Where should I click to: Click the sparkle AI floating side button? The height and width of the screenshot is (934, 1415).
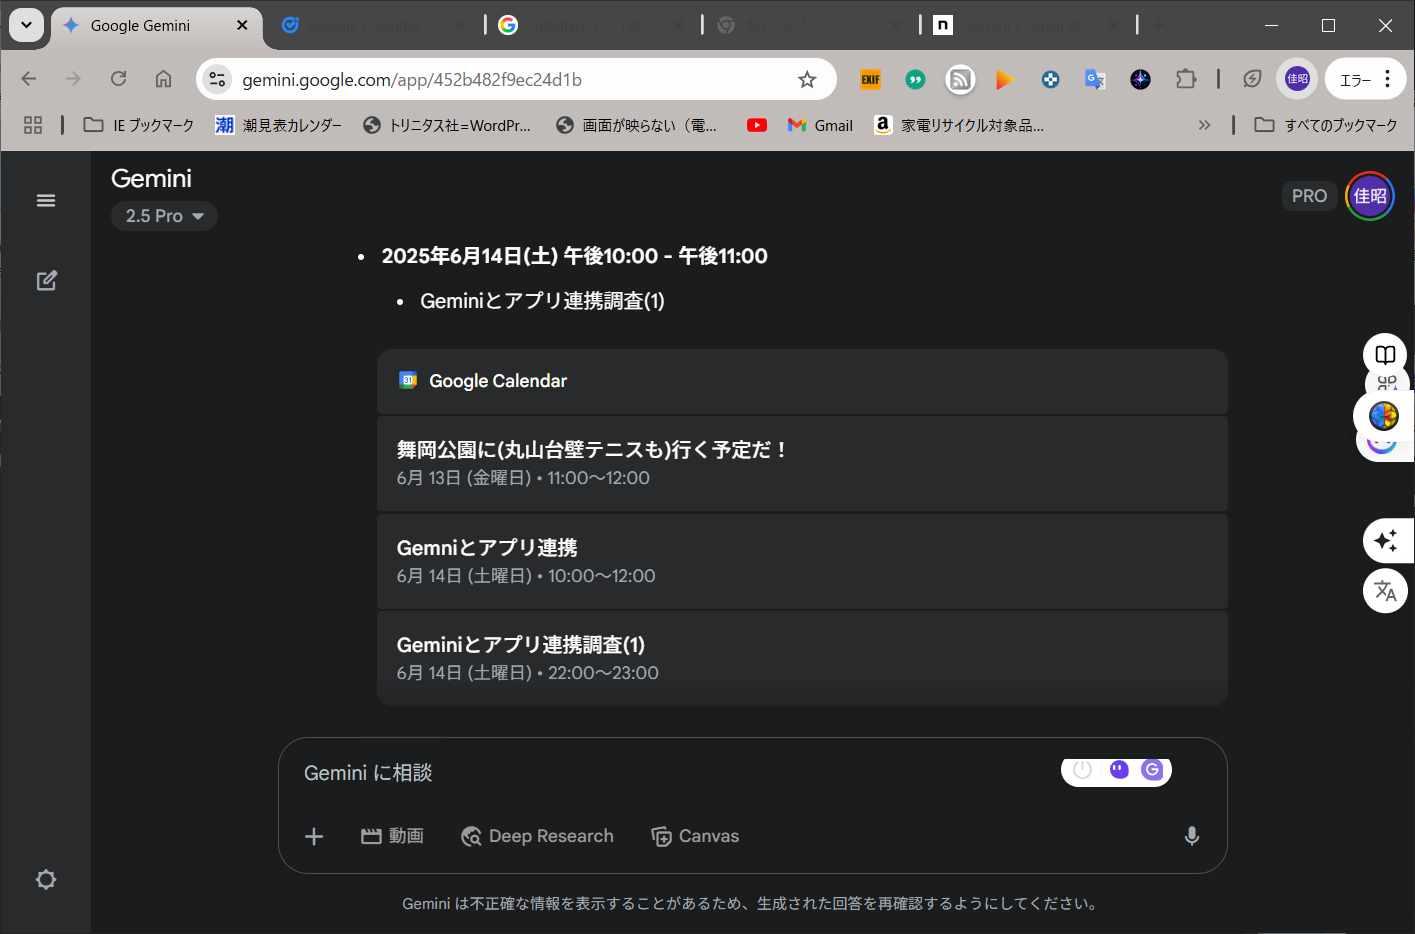click(x=1386, y=541)
